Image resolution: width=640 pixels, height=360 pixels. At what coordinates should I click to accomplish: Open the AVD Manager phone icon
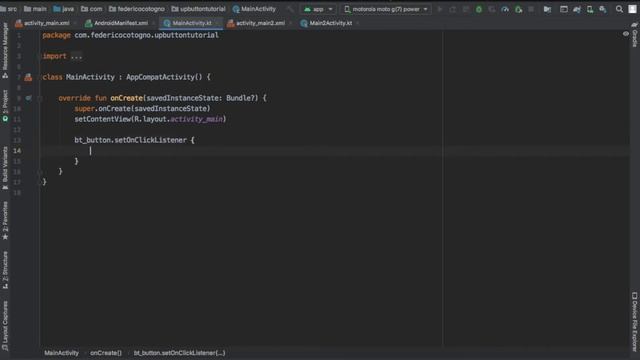[x=590, y=9]
